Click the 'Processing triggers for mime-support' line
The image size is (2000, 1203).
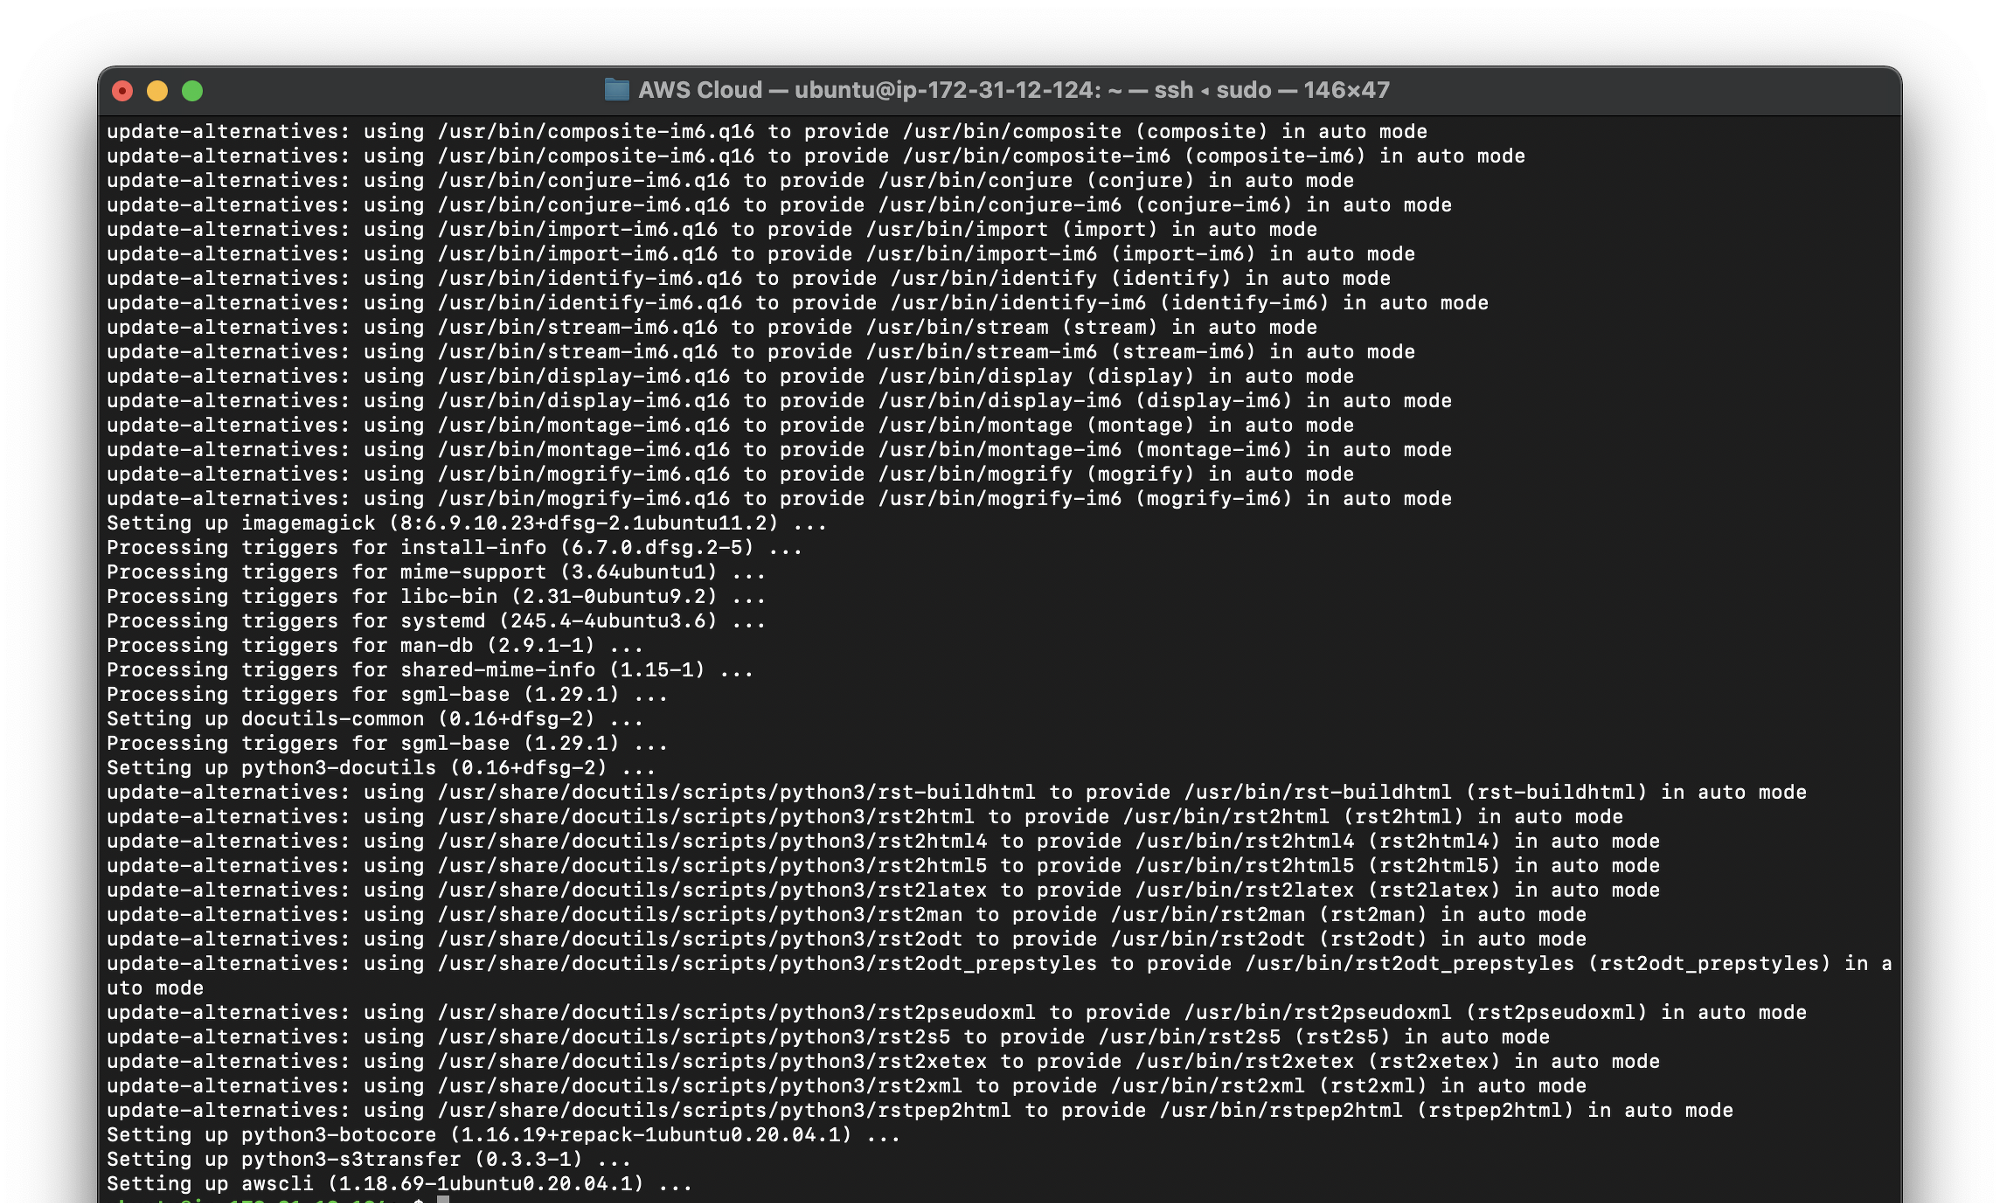436,572
